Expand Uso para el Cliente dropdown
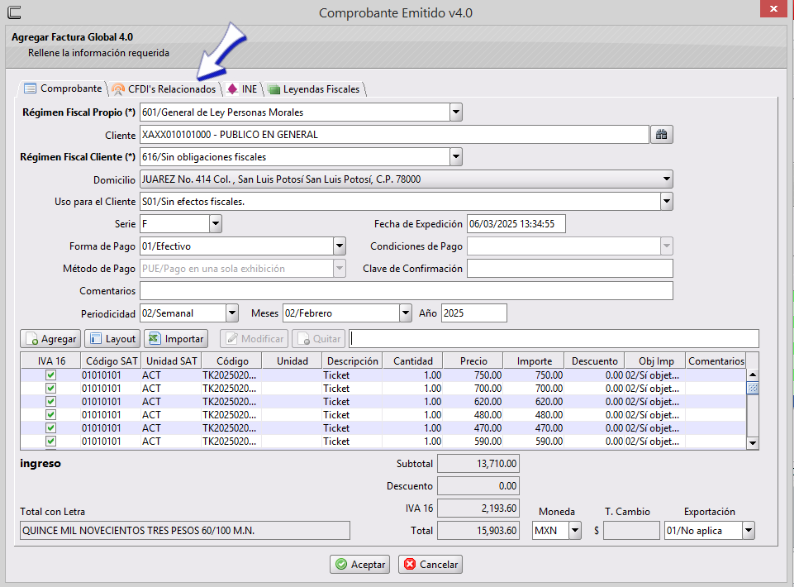Image resolution: width=794 pixels, height=587 pixels. tap(666, 201)
